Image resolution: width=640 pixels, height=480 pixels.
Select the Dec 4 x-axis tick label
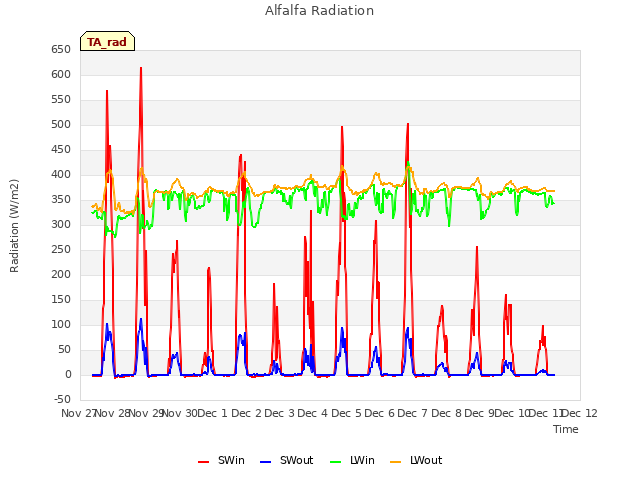(x=313, y=413)
